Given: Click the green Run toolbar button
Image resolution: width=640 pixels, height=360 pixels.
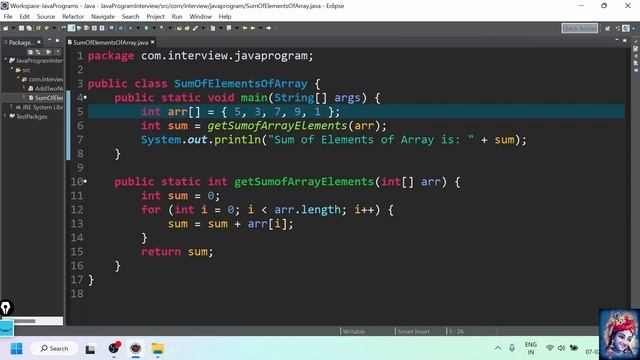Looking at the screenshot, I should (x=146, y=28).
